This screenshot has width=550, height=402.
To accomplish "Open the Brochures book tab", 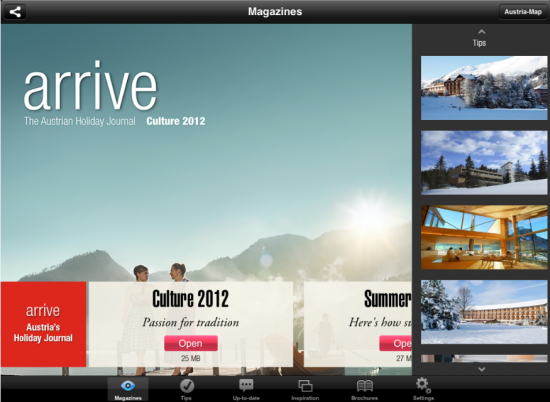I will 364,389.
